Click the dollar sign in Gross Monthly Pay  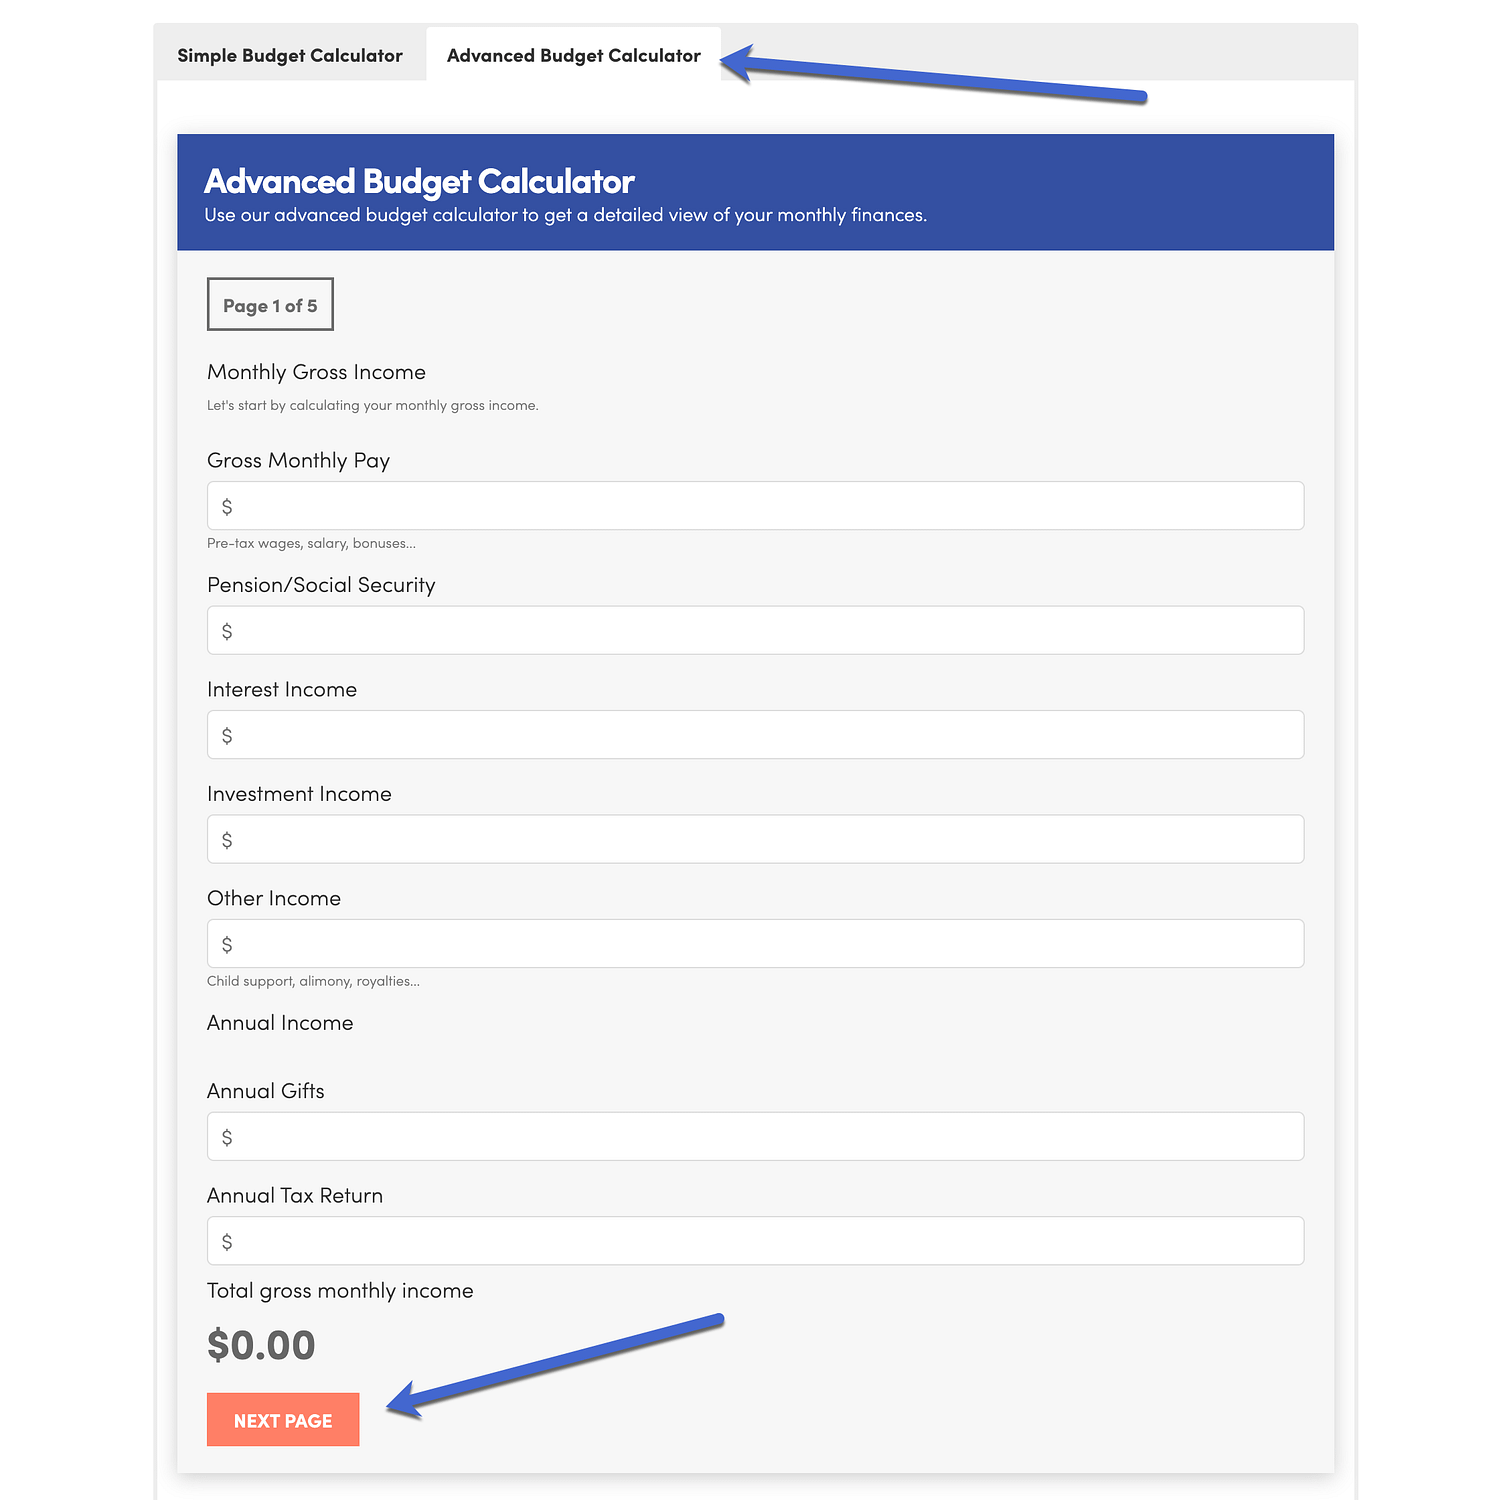tap(227, 507)
